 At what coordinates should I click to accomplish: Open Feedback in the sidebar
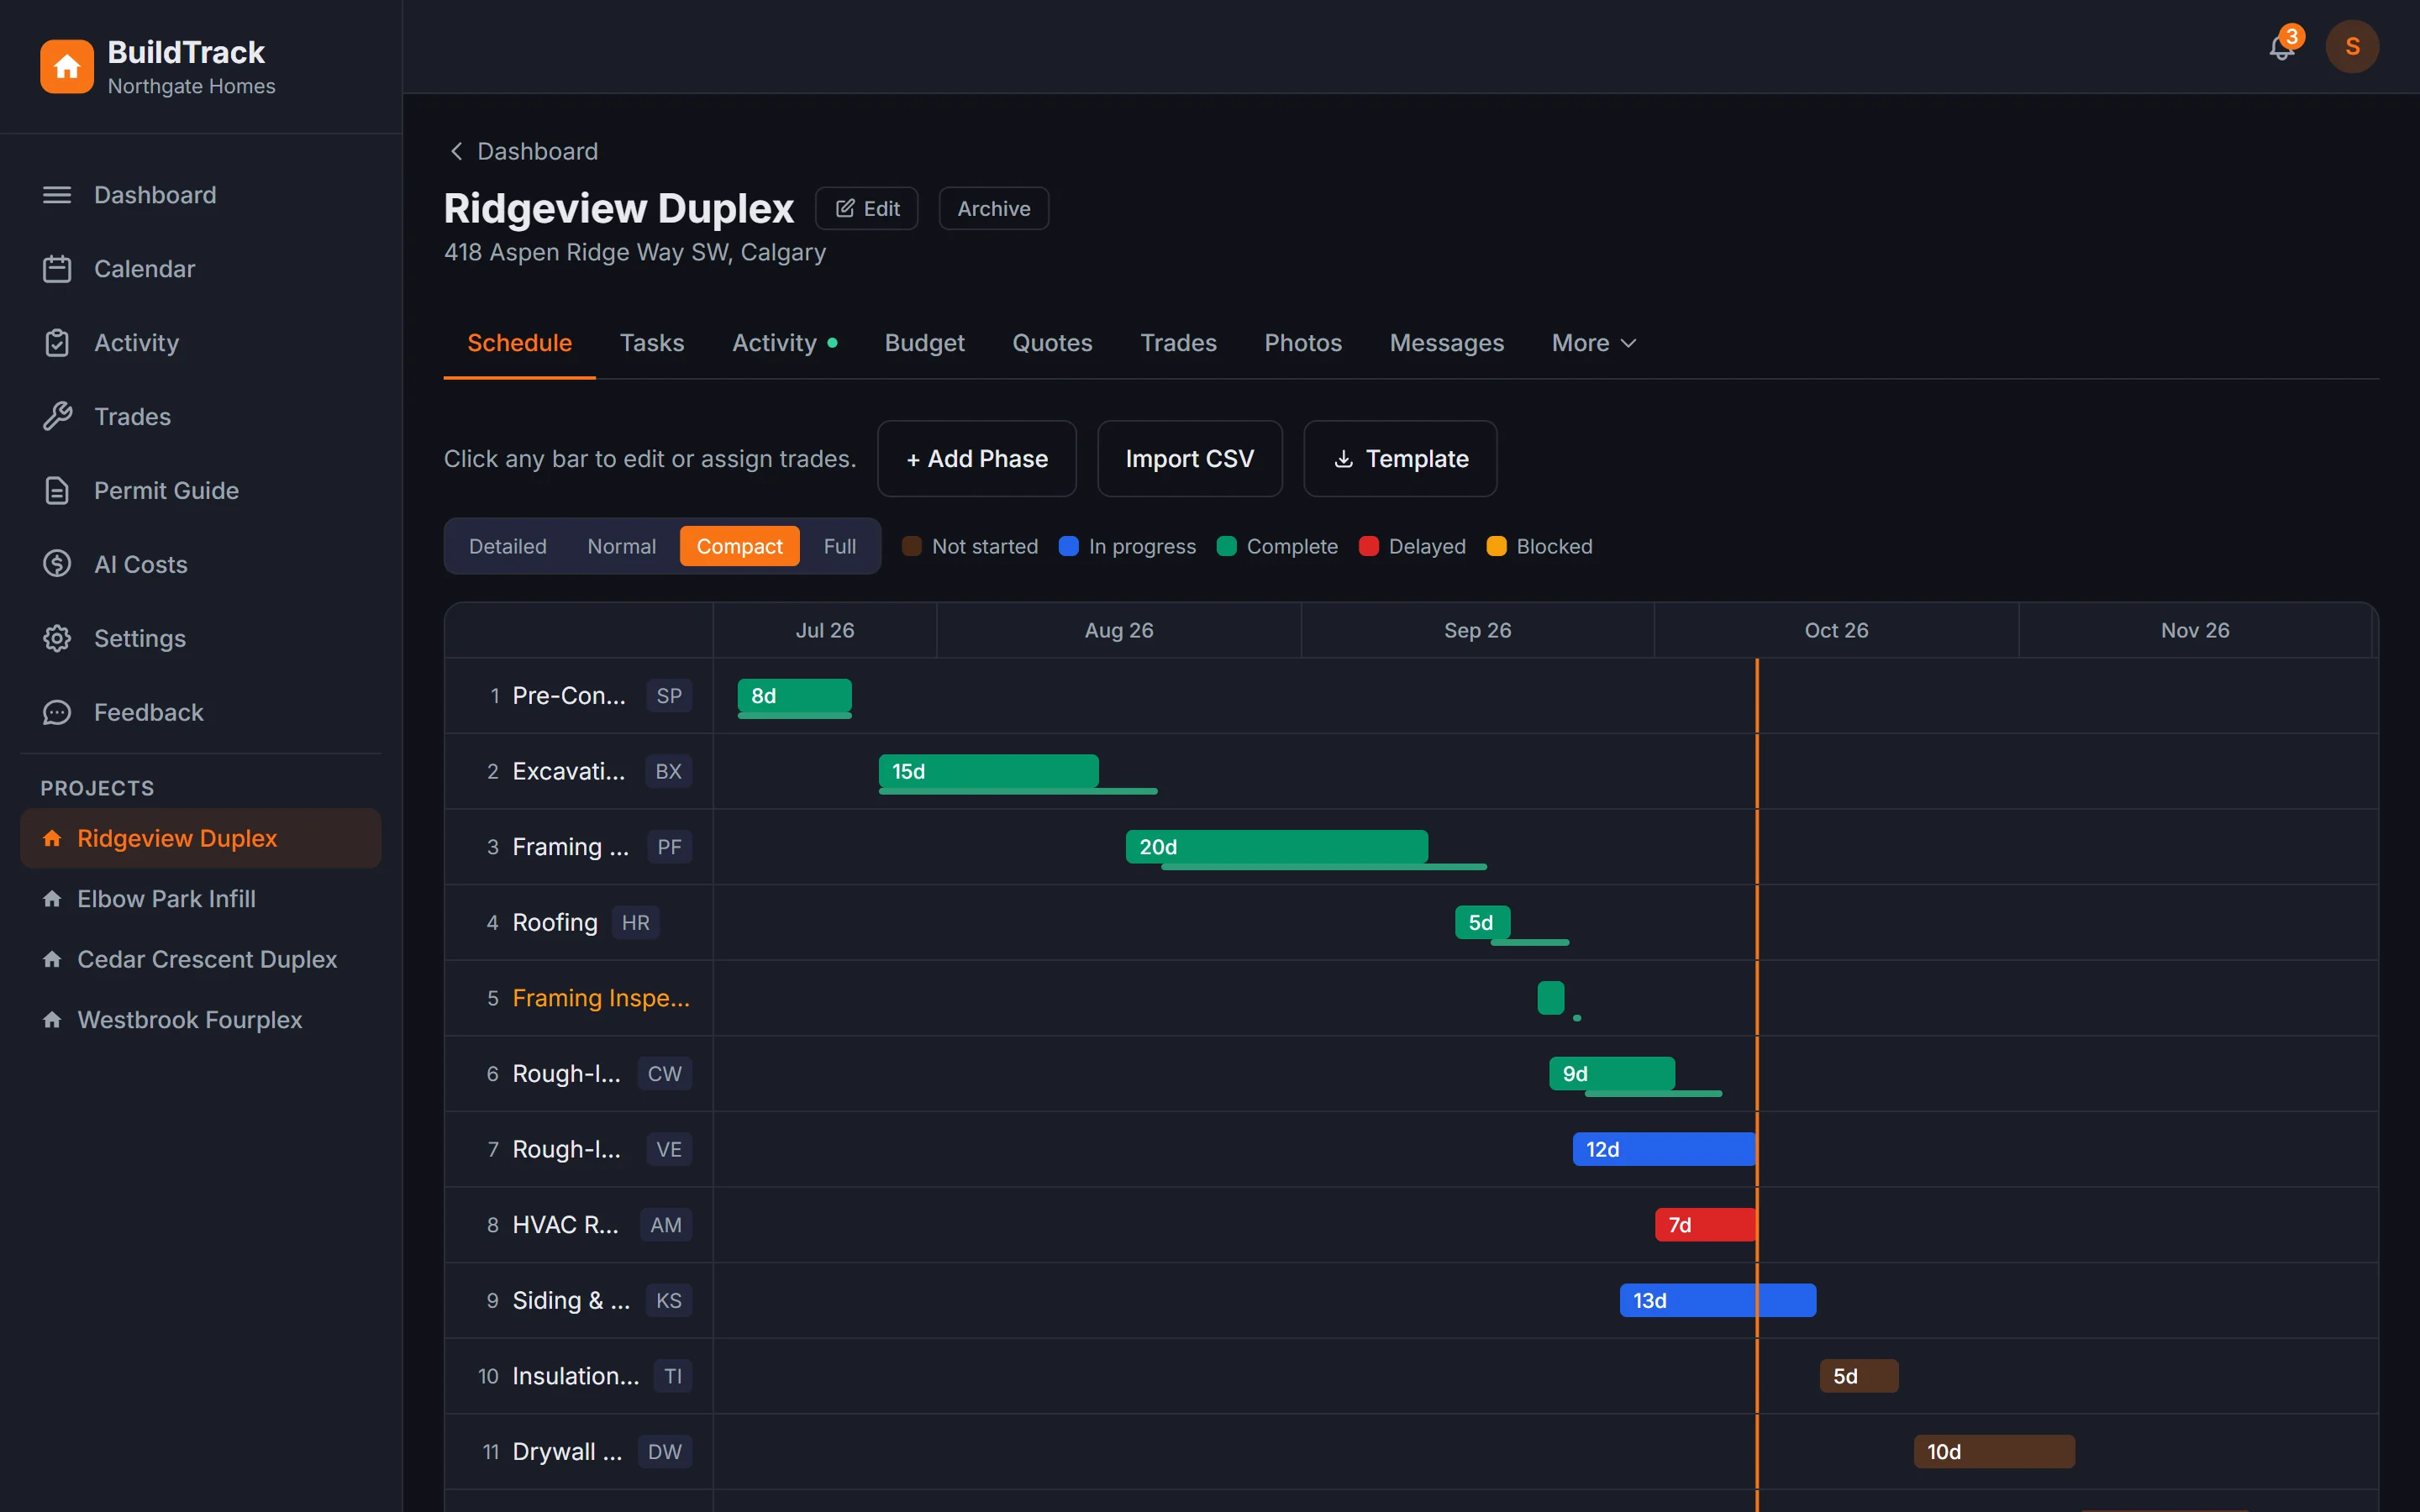click(x=200, y=713)
